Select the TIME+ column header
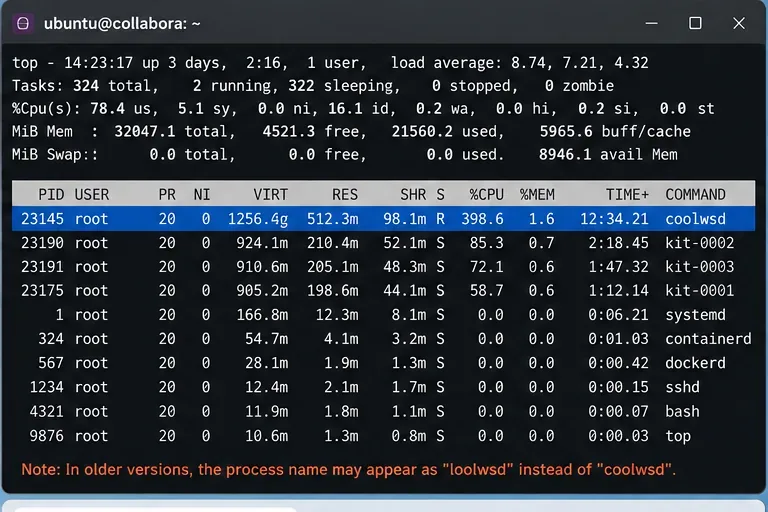Image resolution: width=768 pixels, height=512 pixels. point(627,195)
